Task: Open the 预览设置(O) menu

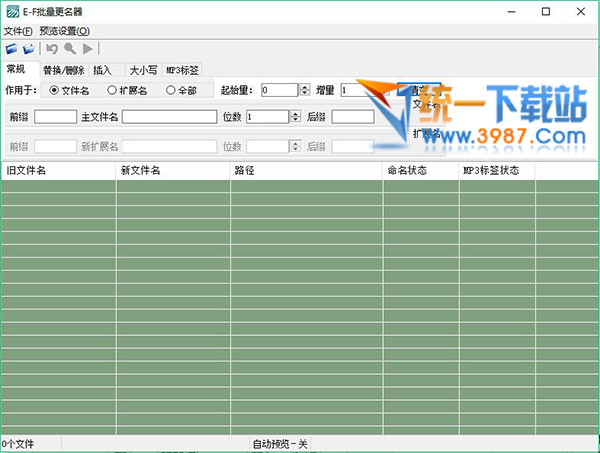Action: pos(65,31)
